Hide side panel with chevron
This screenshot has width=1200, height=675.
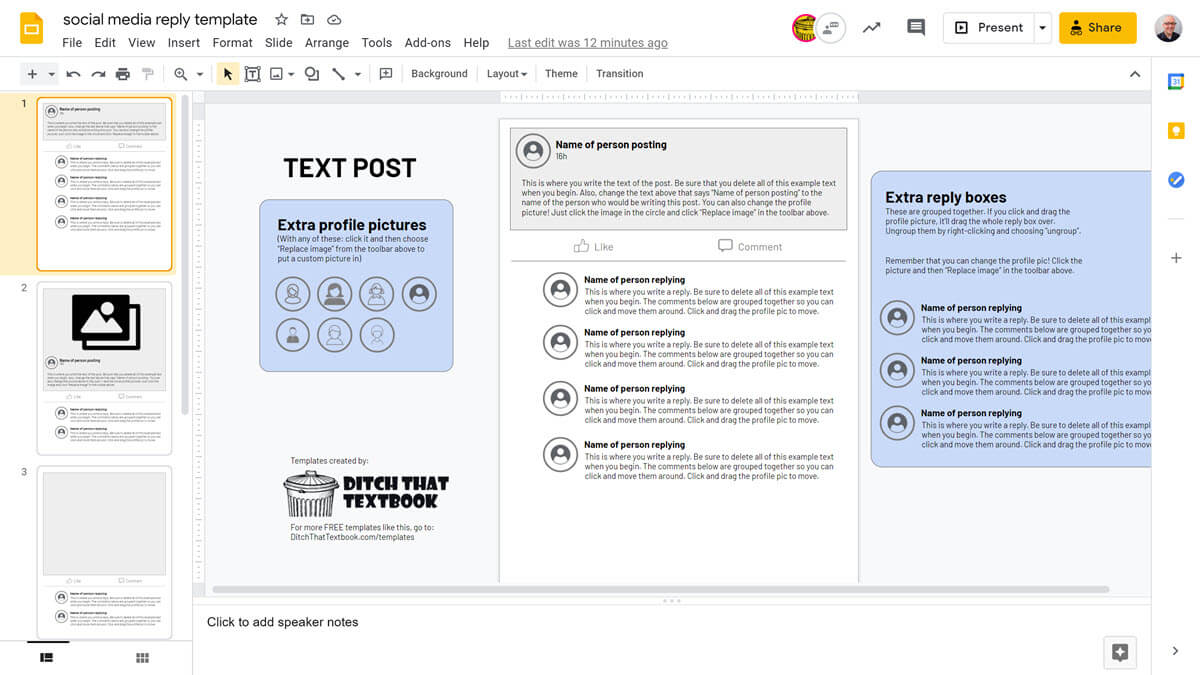pos(1175,651)
